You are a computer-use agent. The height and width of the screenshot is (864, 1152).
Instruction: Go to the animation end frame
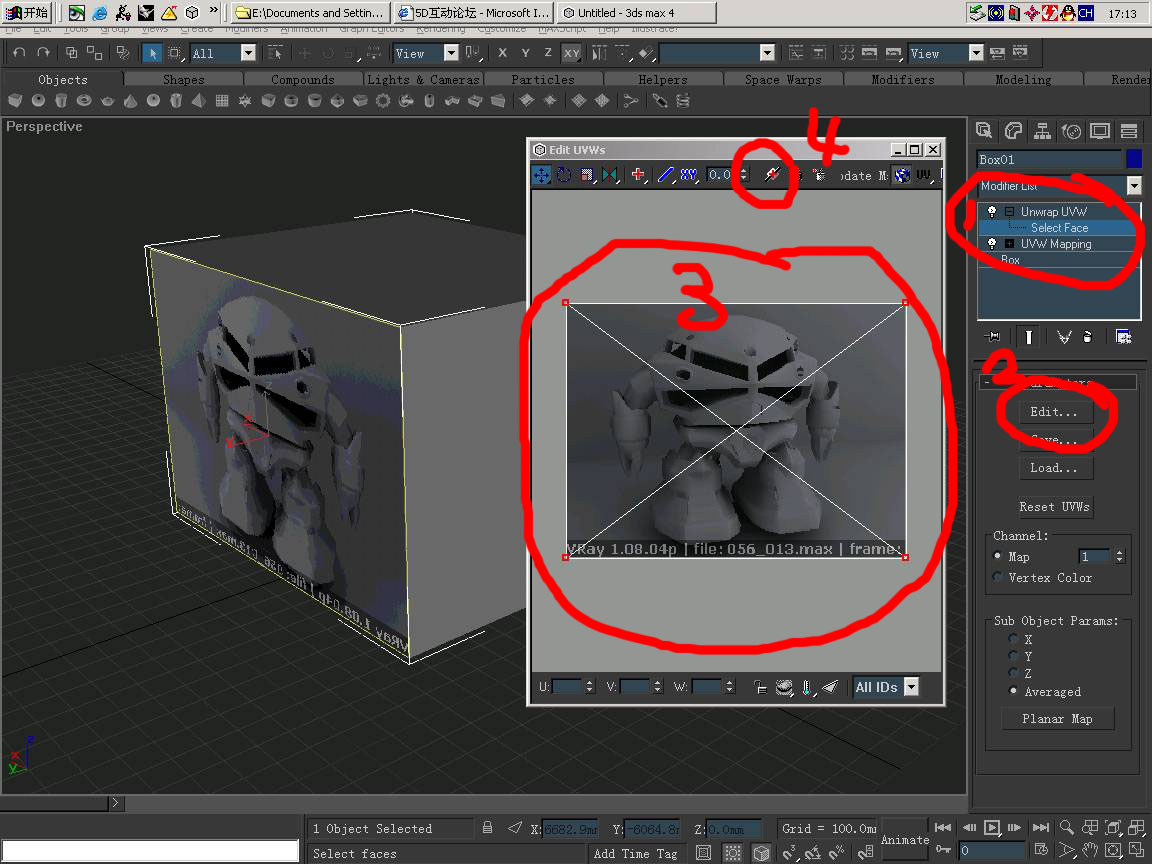tap(1040, 828)
